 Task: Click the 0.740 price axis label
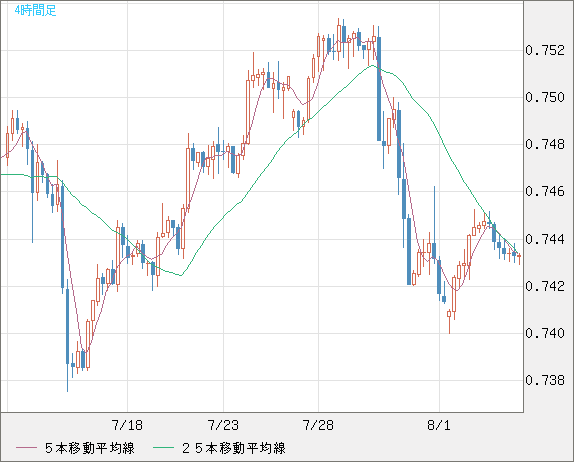point(545,333)
